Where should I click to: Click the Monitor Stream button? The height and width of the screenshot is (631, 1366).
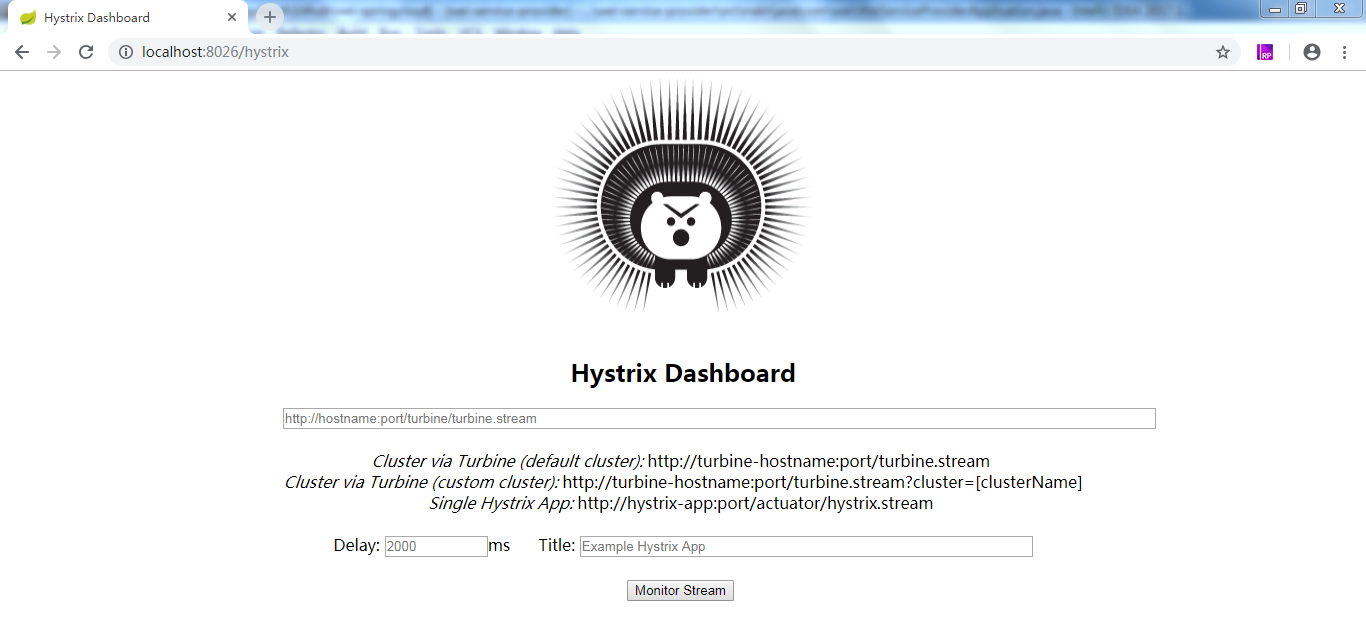point(680,591)
